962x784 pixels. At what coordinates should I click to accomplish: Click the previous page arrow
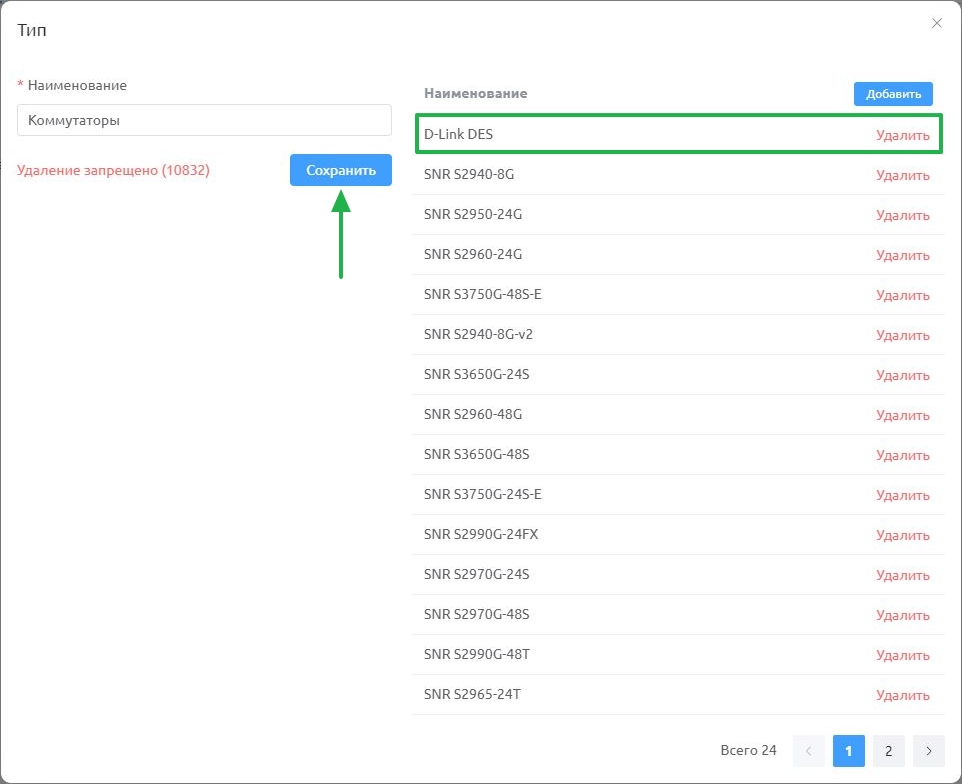(x=809, y=751)
